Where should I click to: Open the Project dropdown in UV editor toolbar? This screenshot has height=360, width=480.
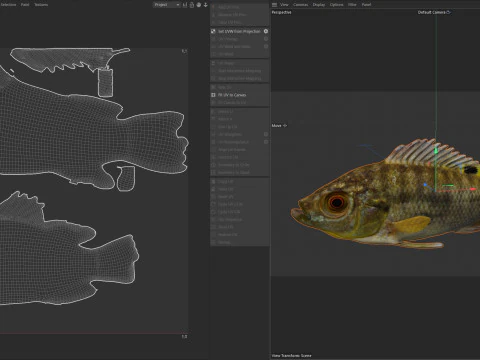167,5
